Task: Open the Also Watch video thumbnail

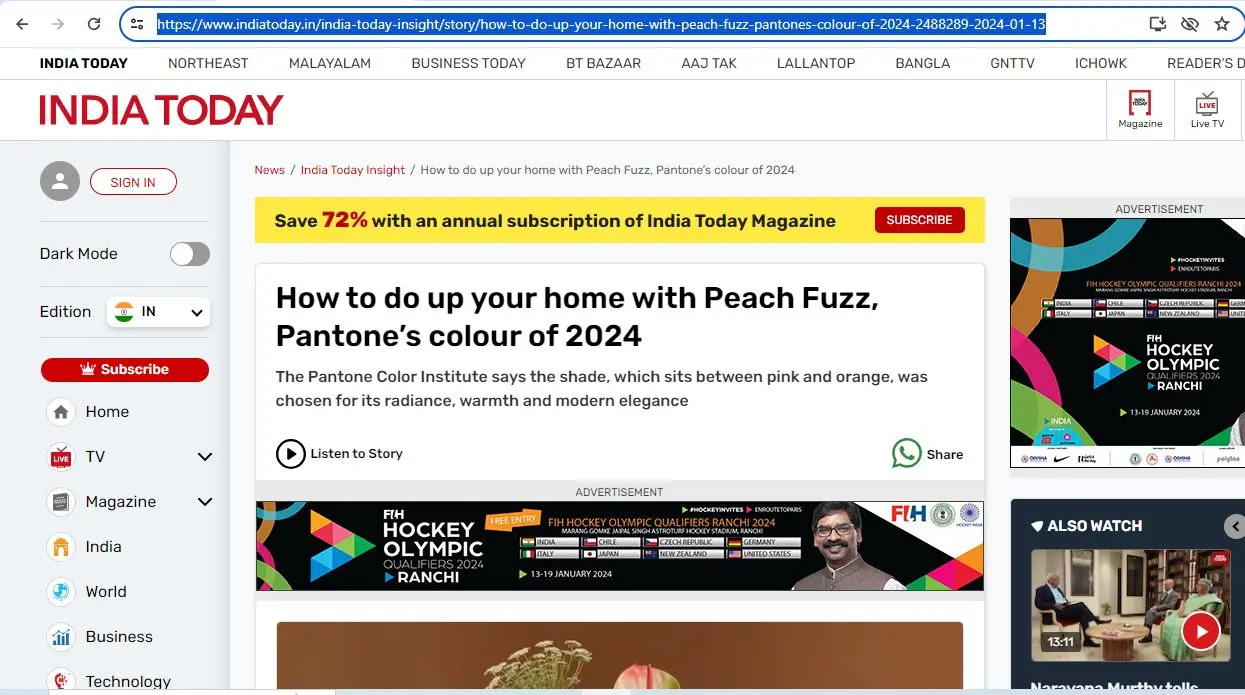Action: (x=1131, y=605)
